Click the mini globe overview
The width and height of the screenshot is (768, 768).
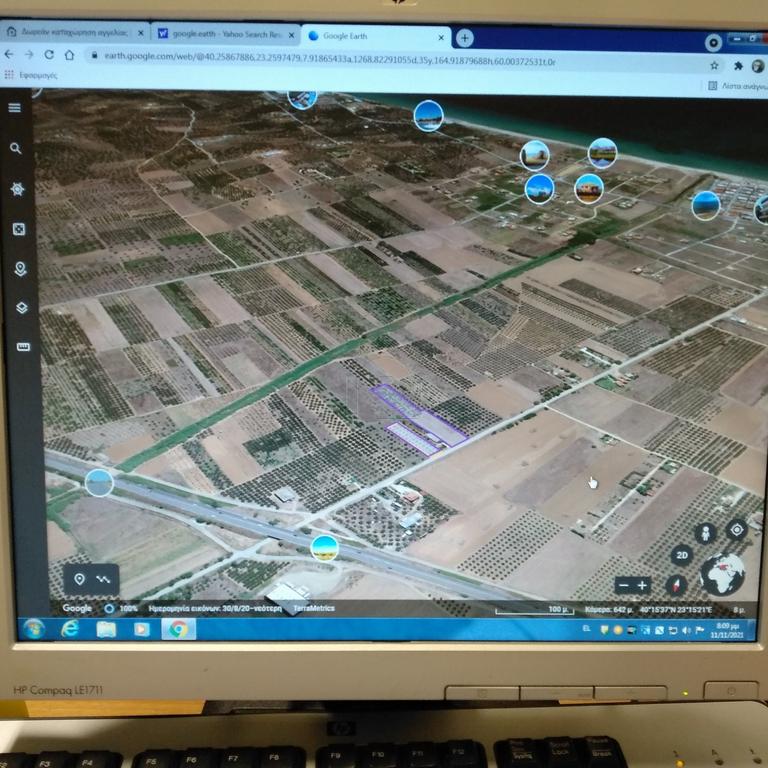tap(722, 575)
